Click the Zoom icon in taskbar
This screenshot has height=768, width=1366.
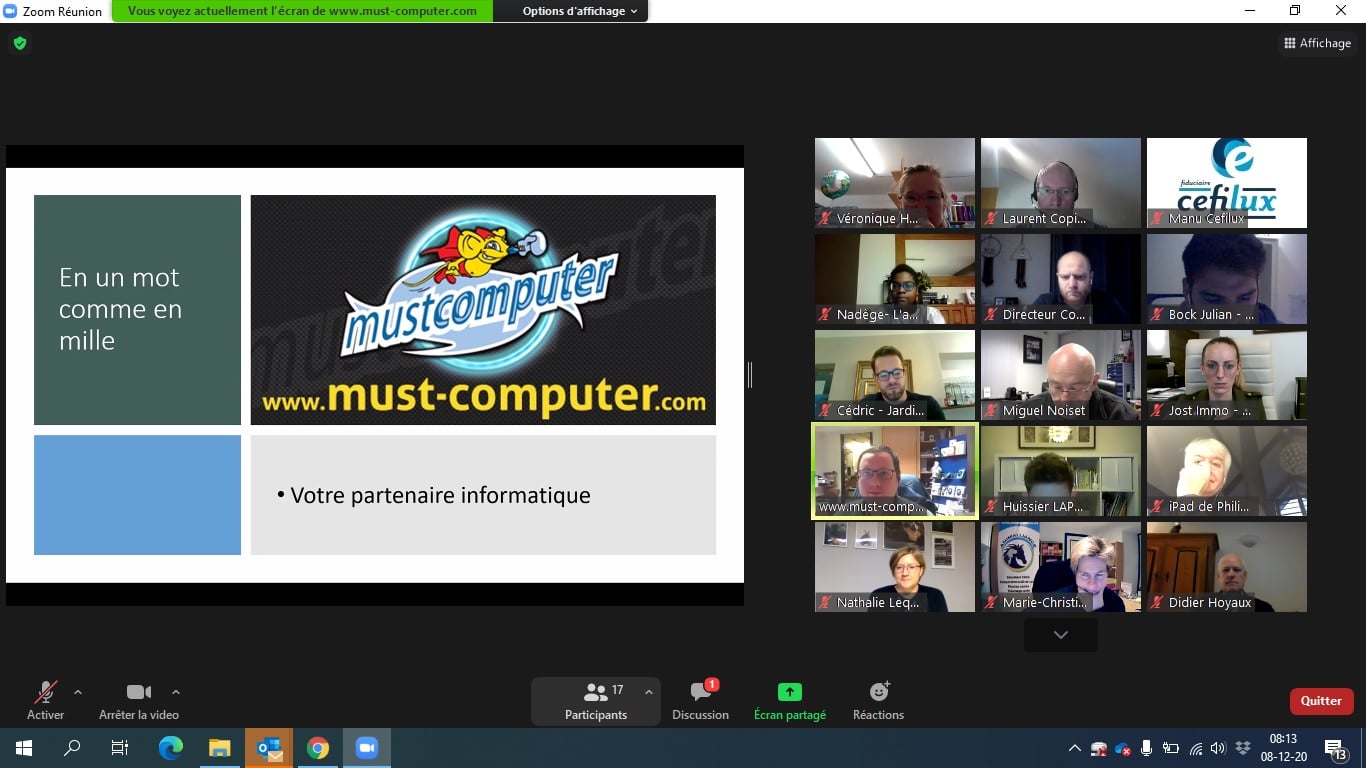[367, 748]
